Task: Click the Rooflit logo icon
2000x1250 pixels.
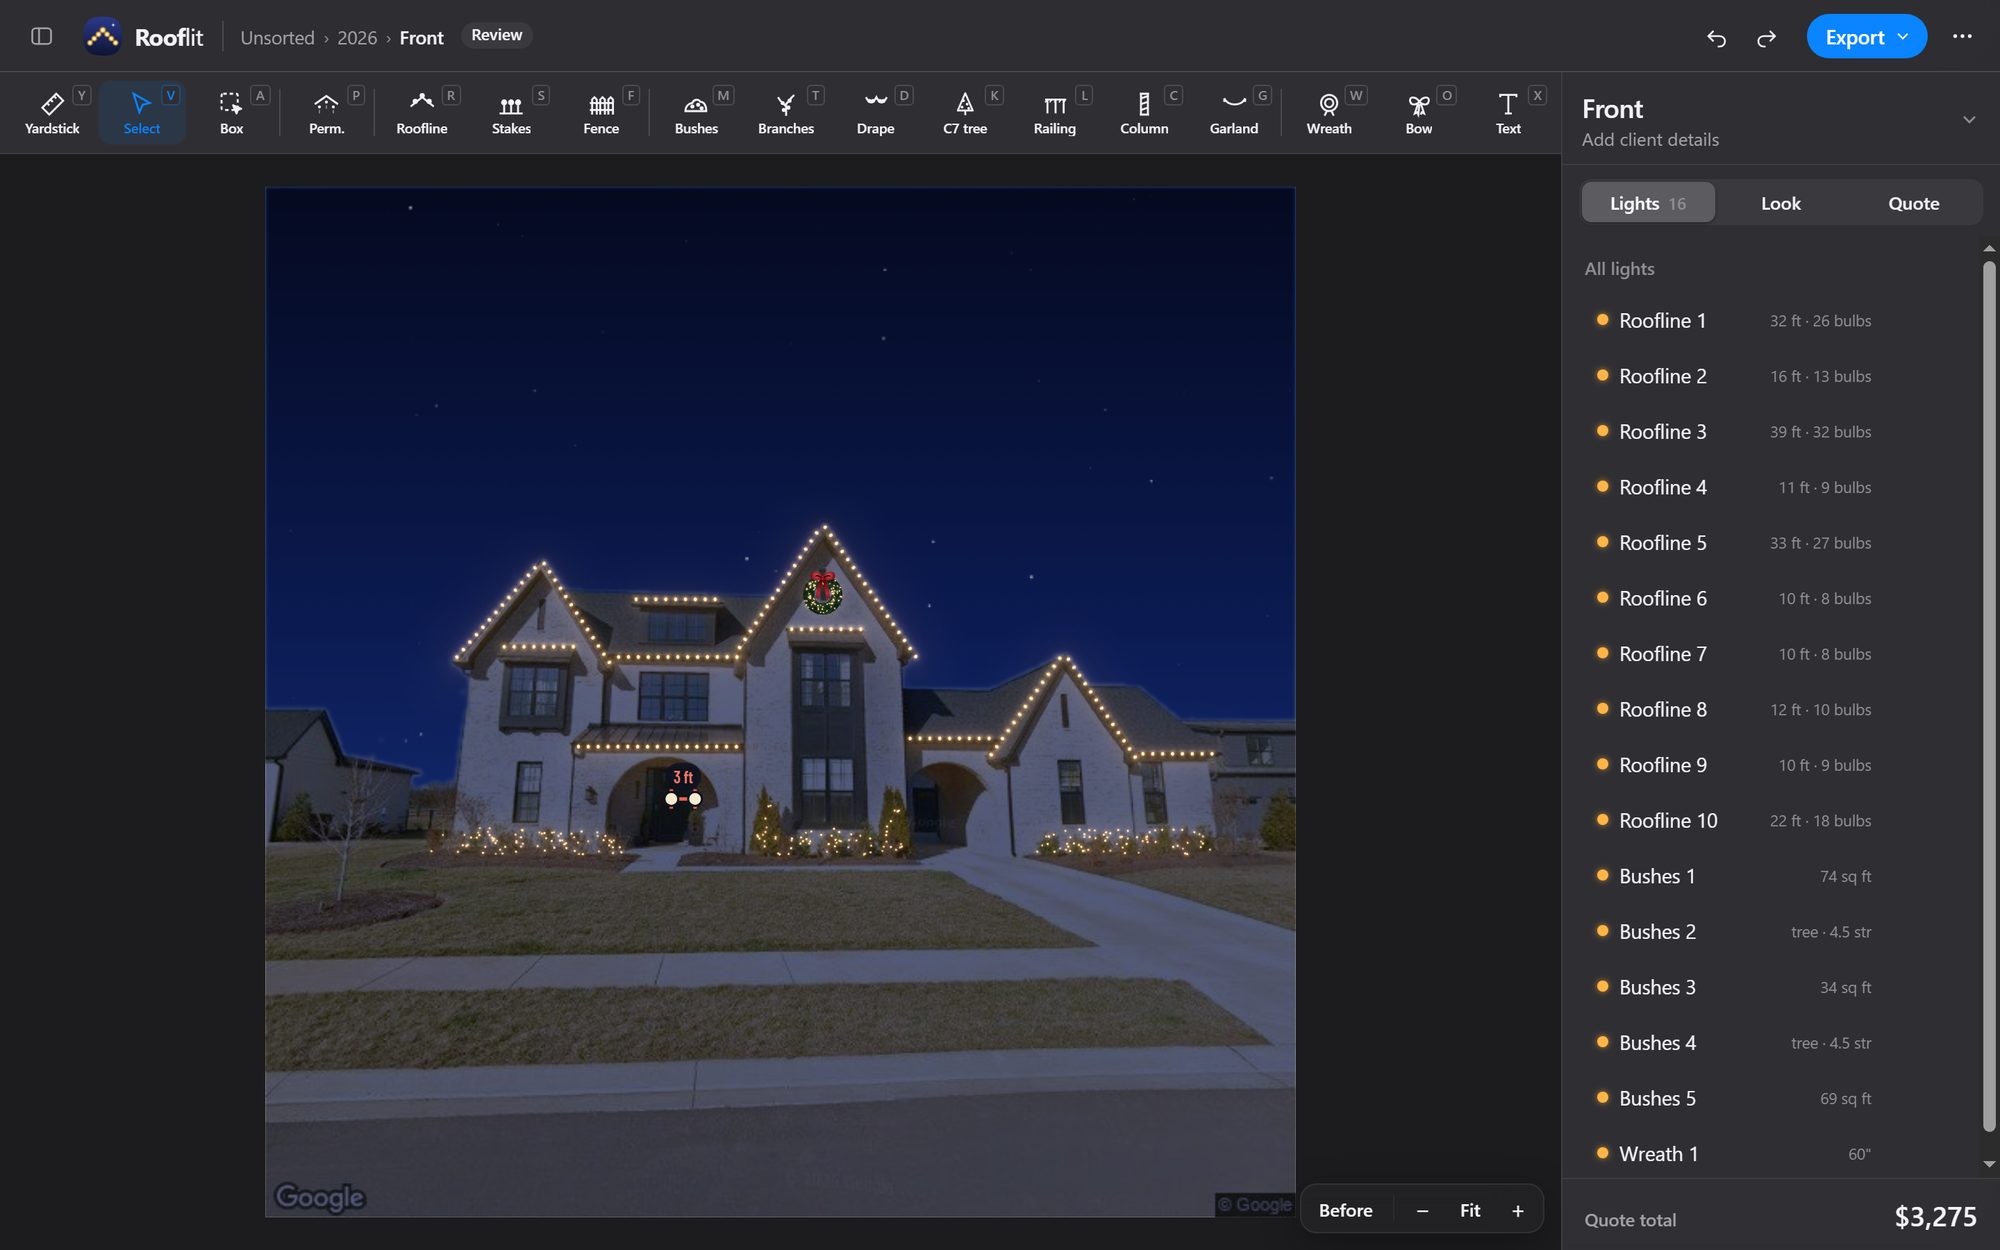Action: click(102, 37)
